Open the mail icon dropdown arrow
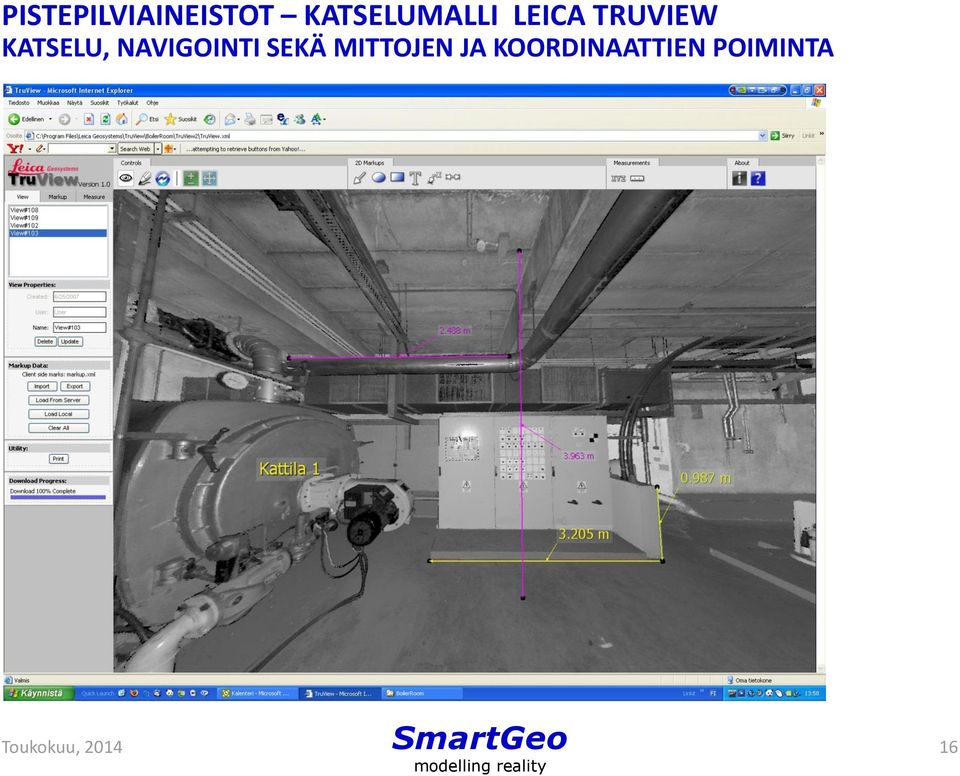960x776 pixels. [x=238, y=119]
